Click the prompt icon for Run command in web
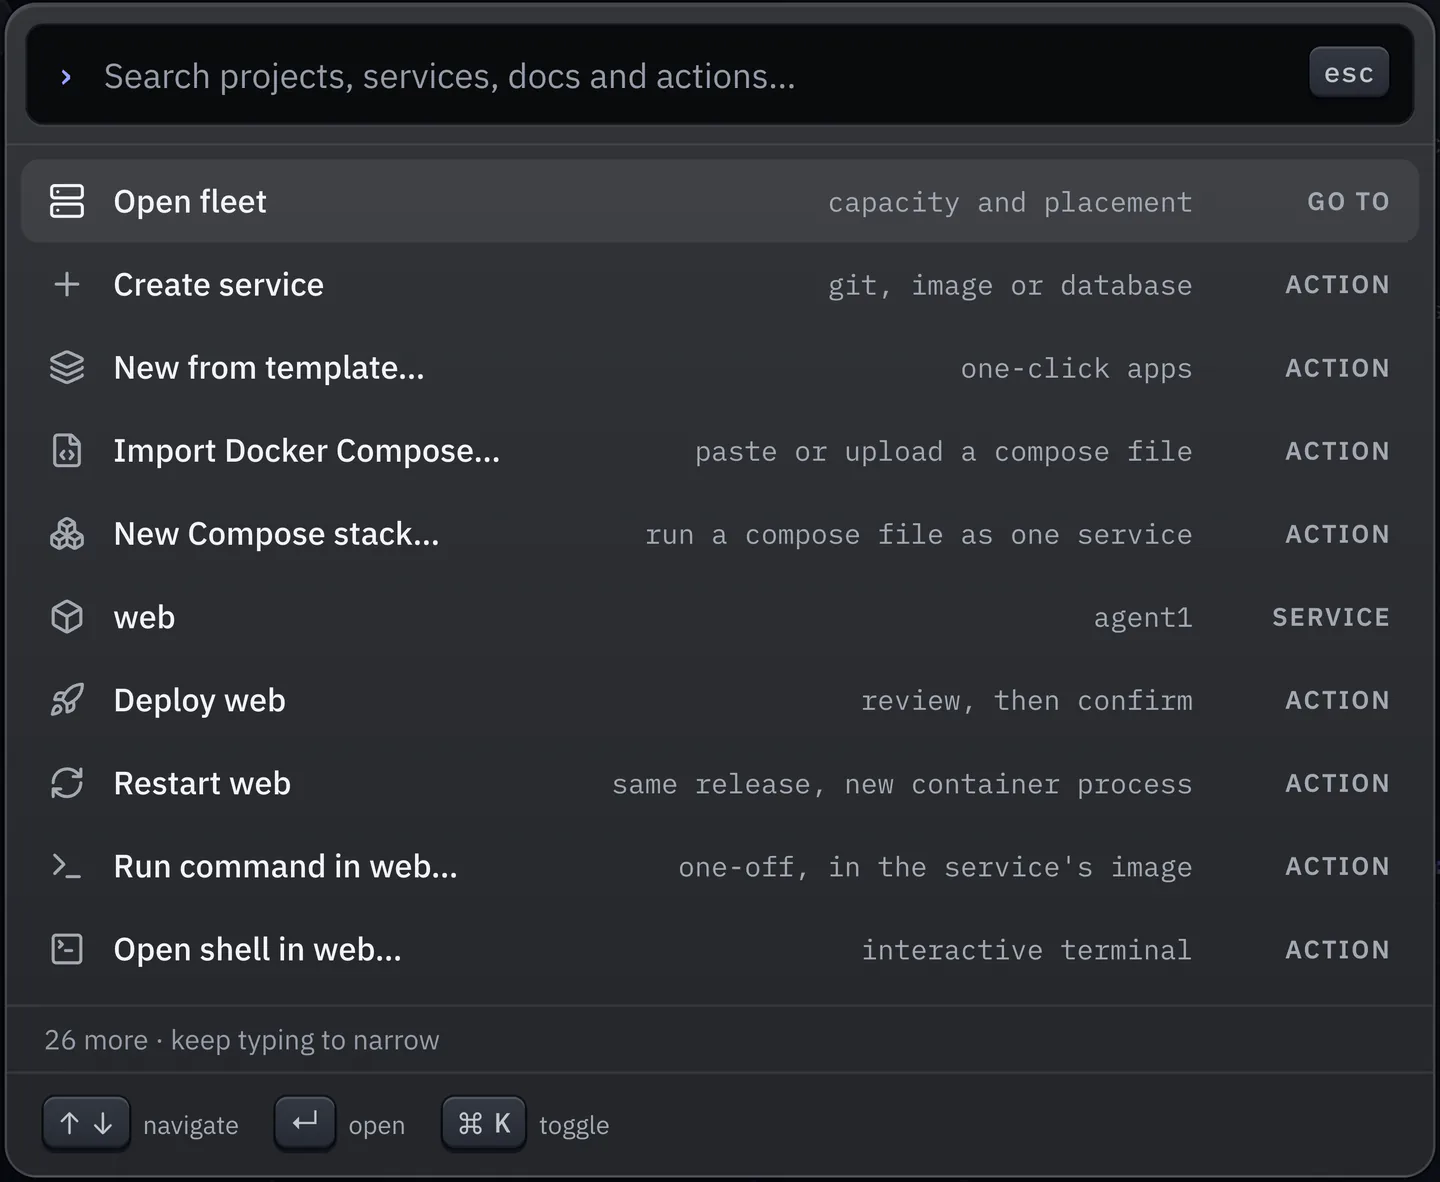This screenshot has width=1440, height=1182. [67, 865]
